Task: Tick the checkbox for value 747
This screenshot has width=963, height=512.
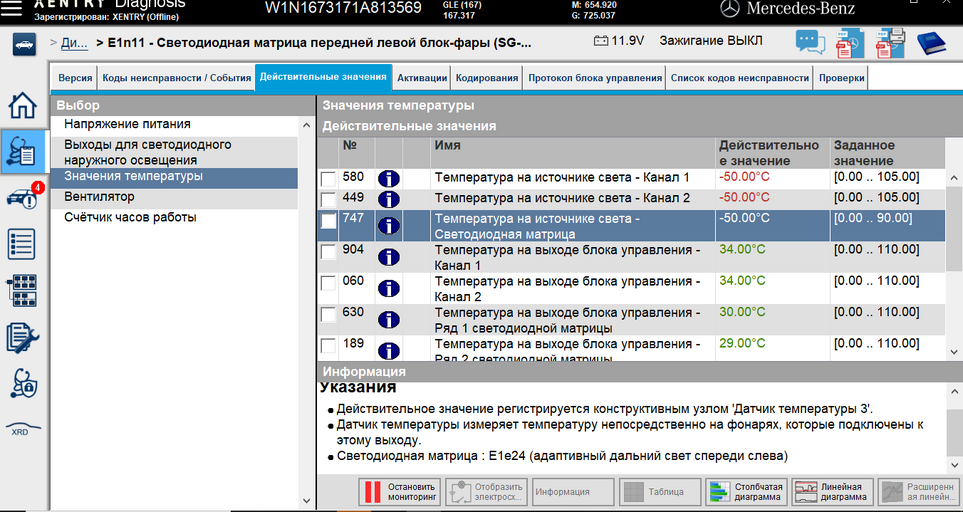Action: point(329,221)
